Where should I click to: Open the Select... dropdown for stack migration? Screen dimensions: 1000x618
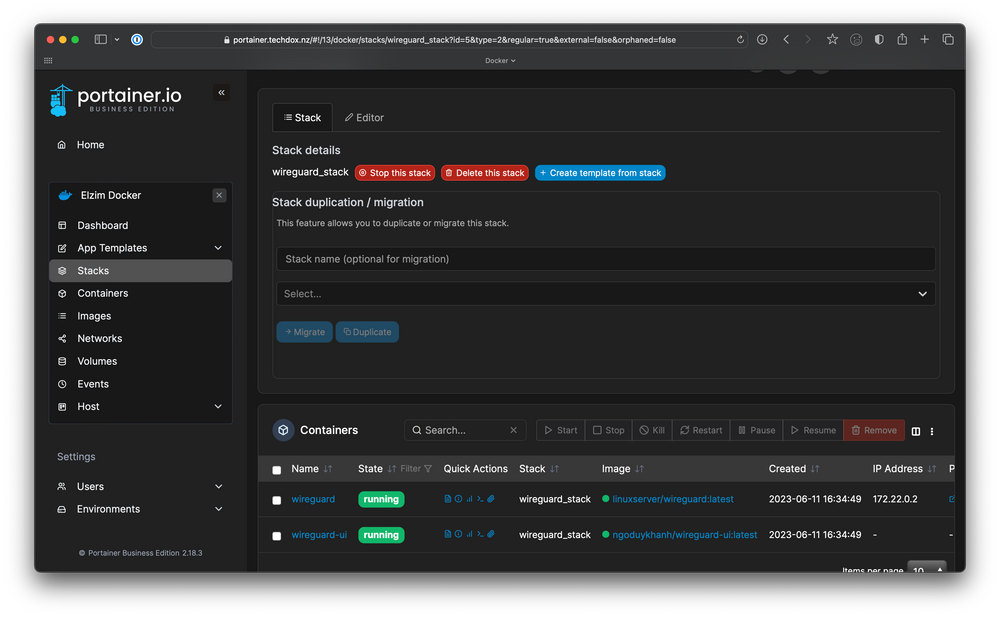coord(605,293)
